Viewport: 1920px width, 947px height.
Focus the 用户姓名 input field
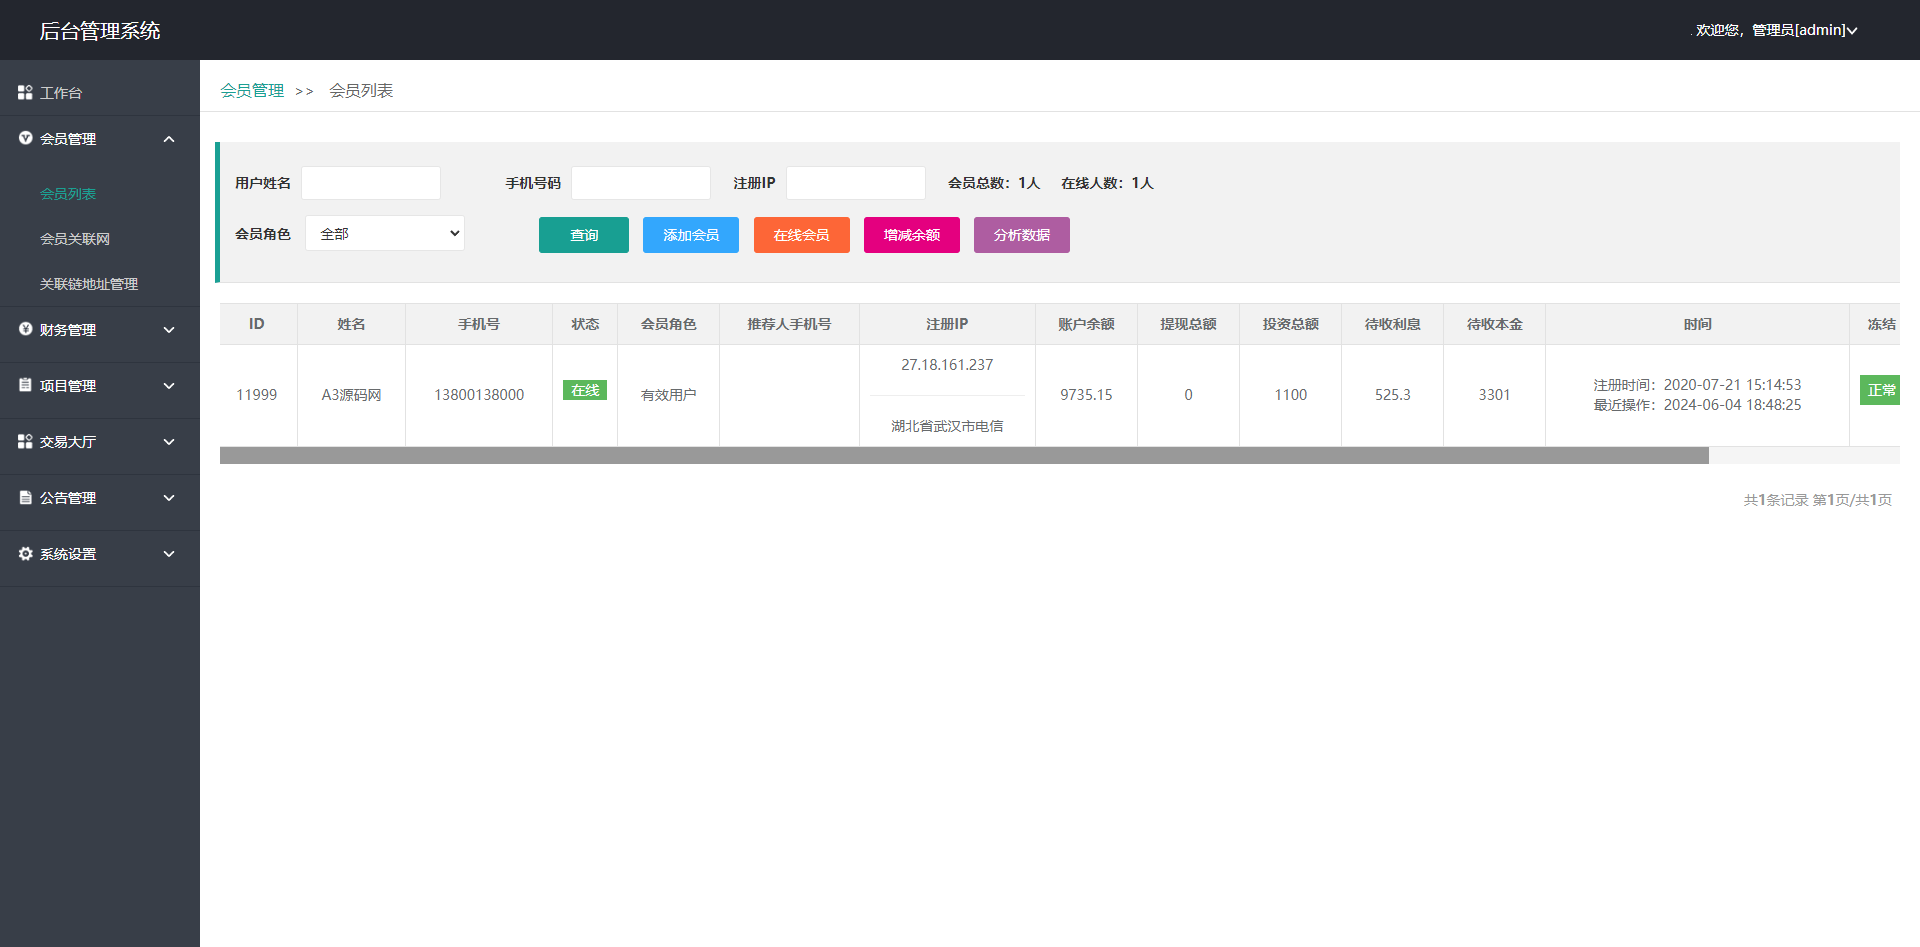pos(371,183)
